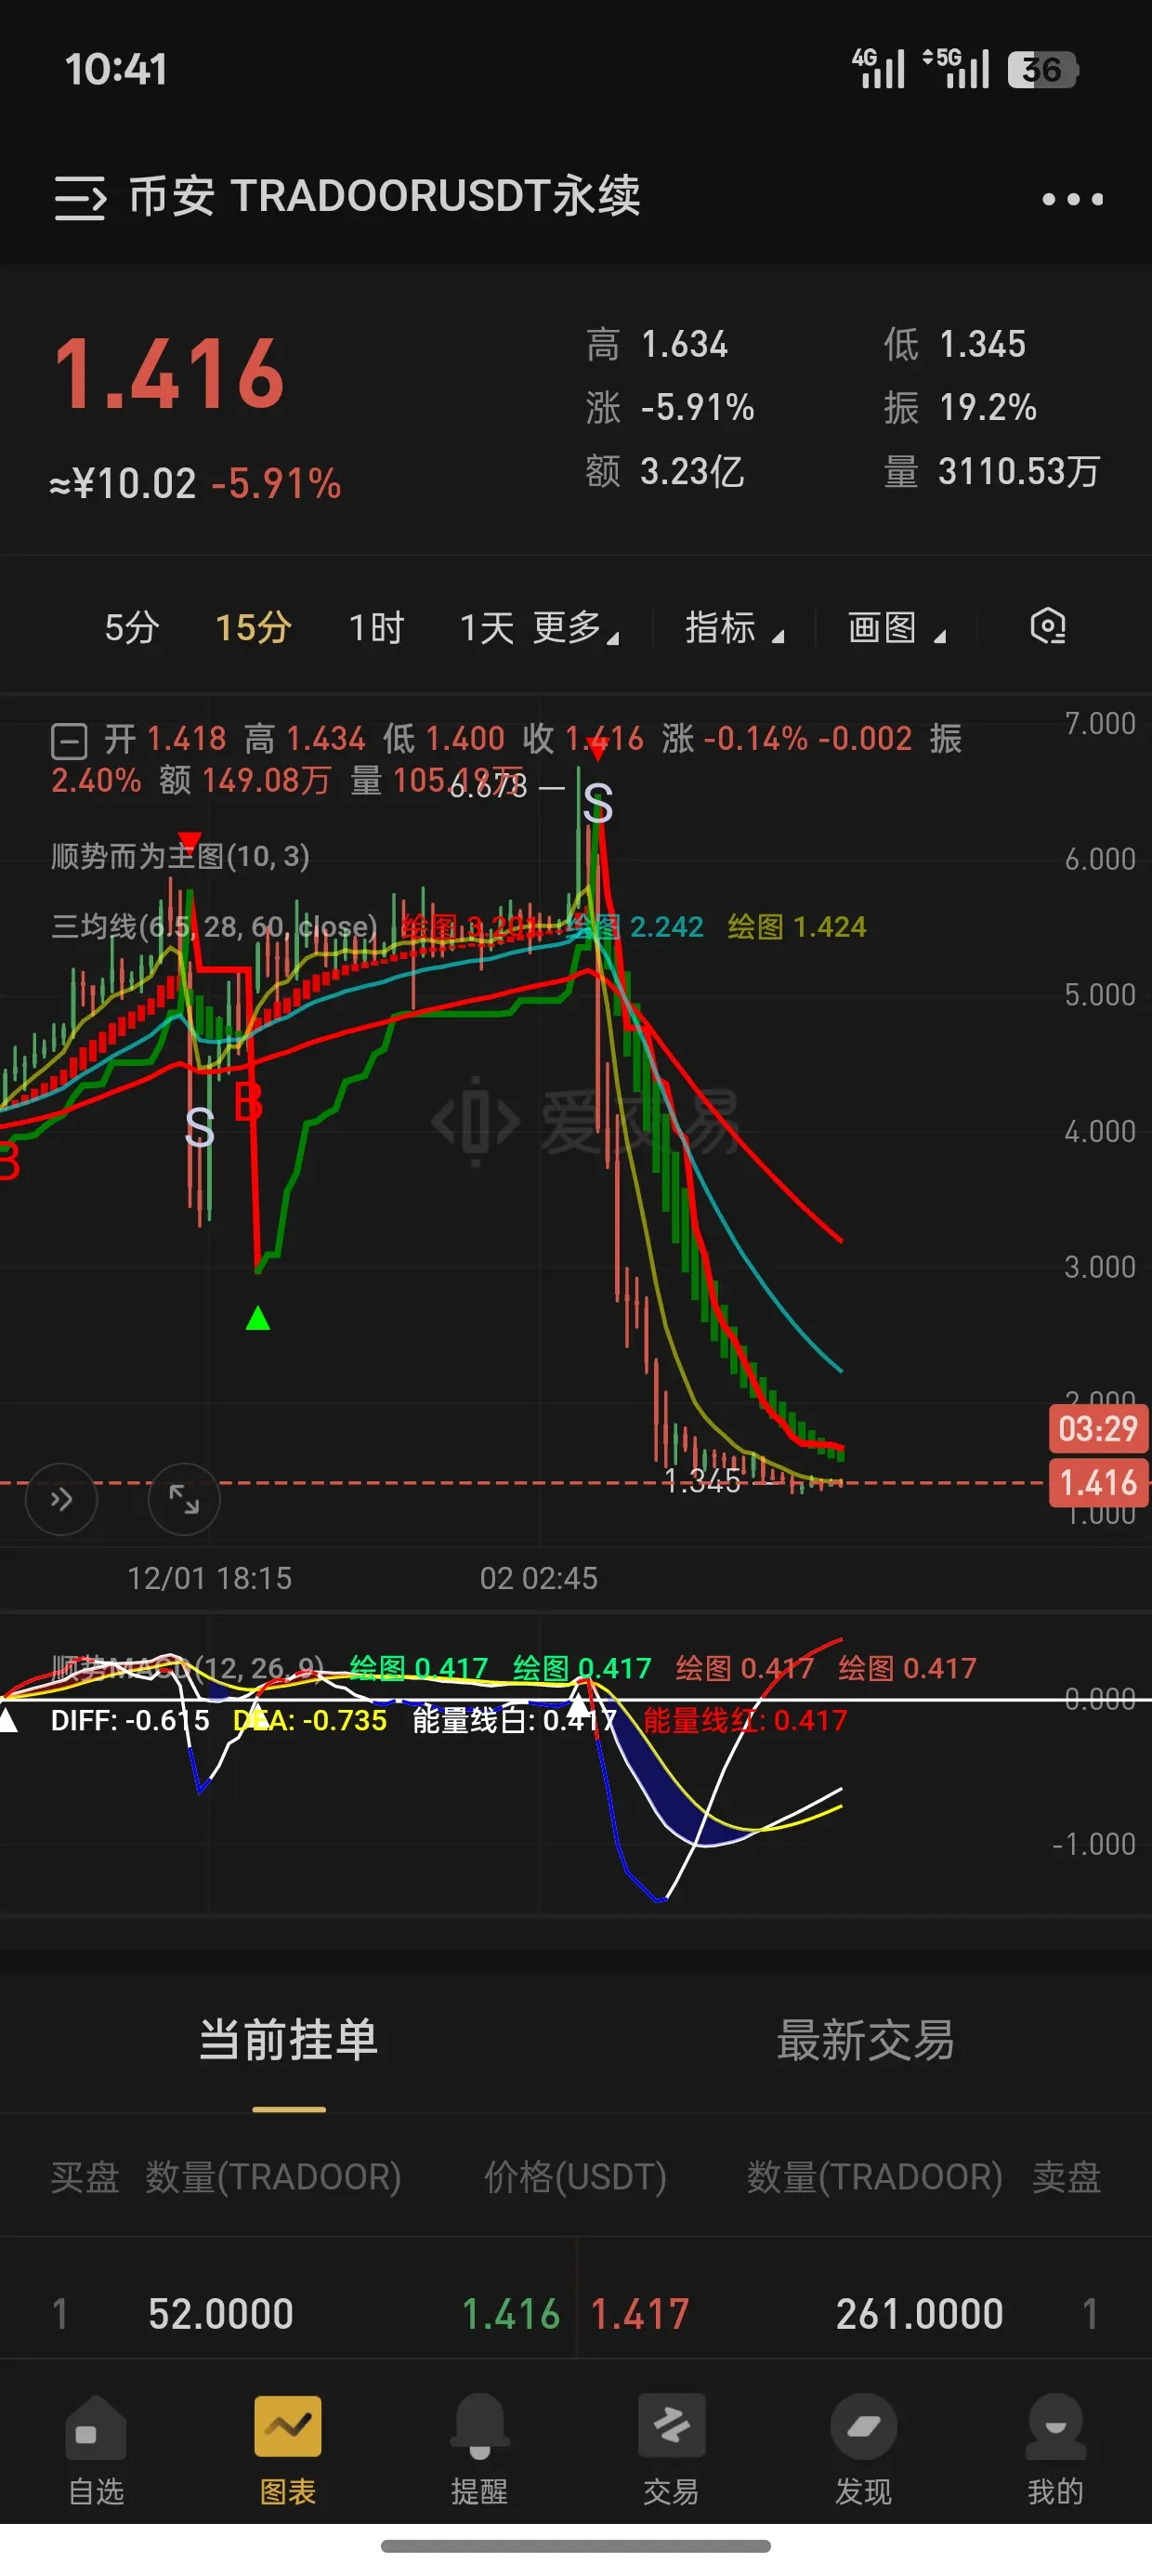The height and width of the screenshot is (2576, 1152).
Task: Tap the 能量线红: 0.417 readout
Action: pos(745,1720)
